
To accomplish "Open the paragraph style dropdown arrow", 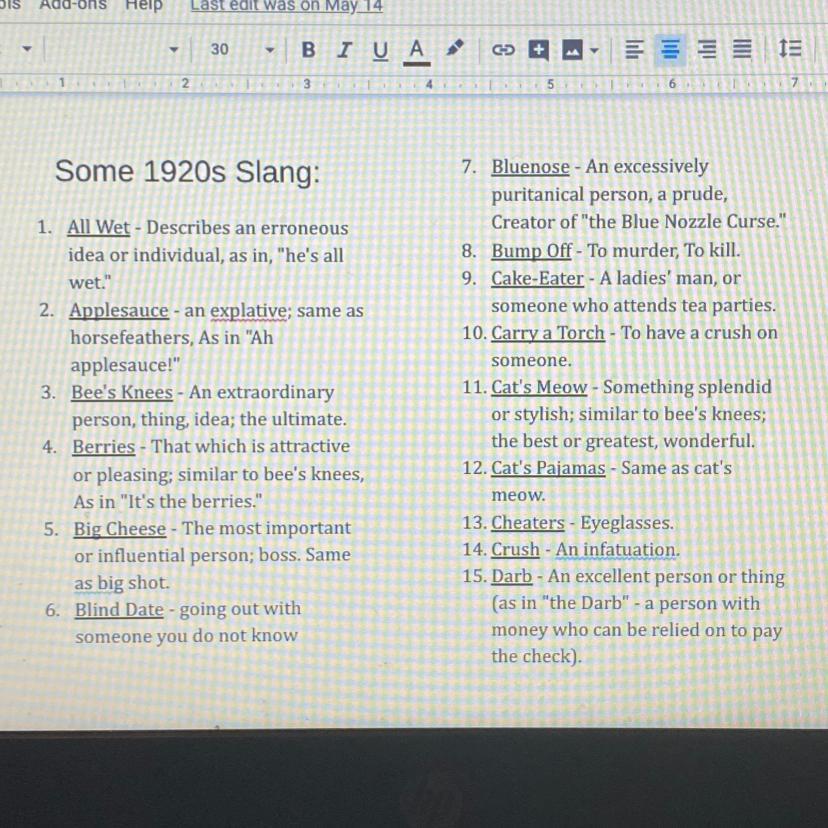I will click(27, 49).
